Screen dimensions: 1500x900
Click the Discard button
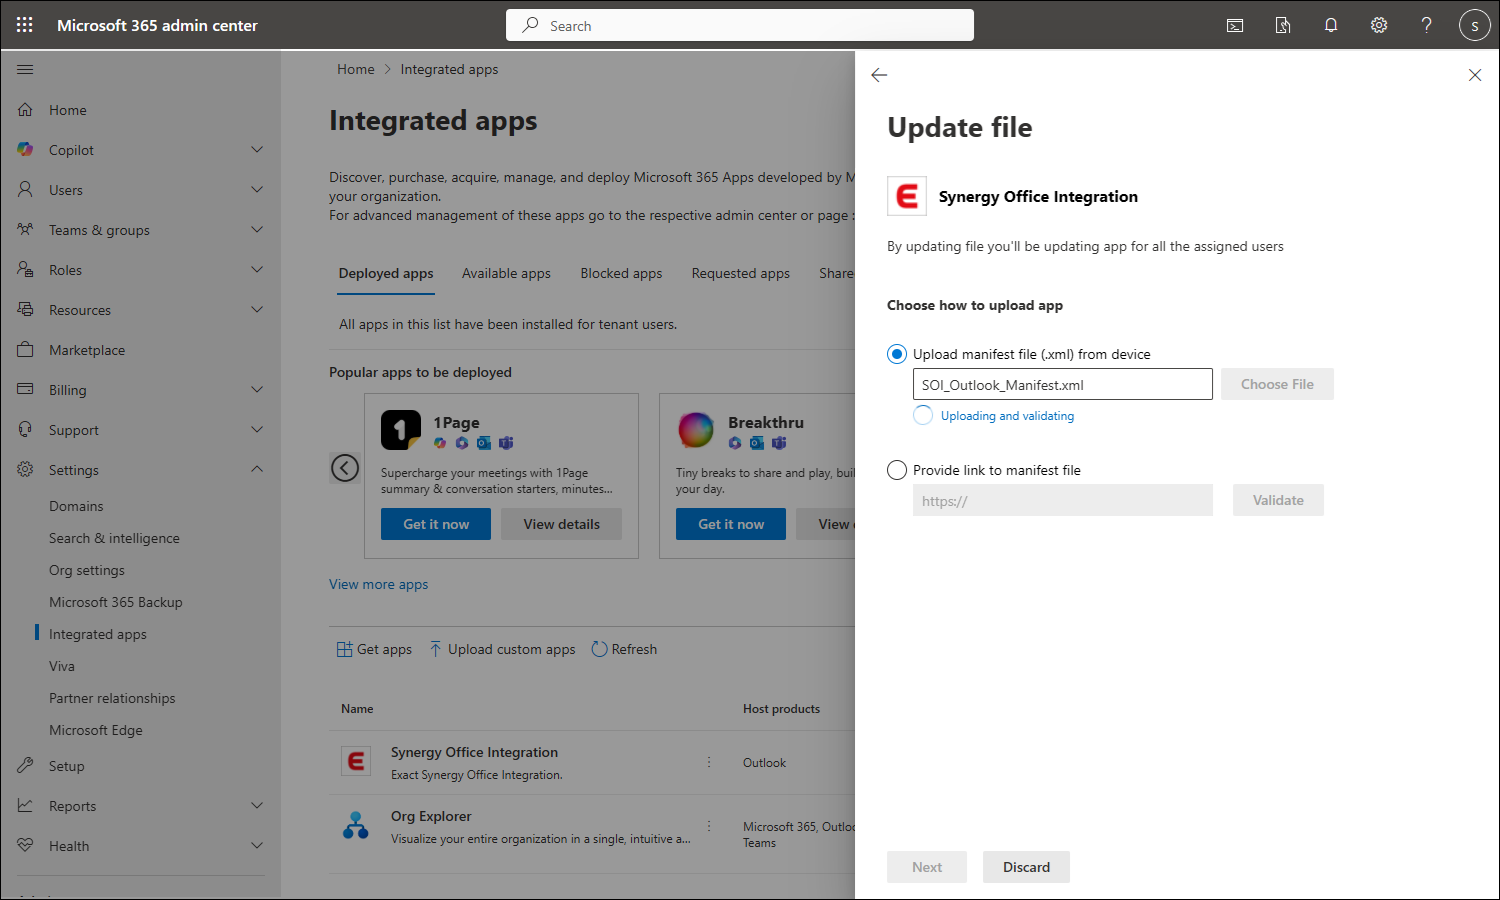pos(1026,867)
